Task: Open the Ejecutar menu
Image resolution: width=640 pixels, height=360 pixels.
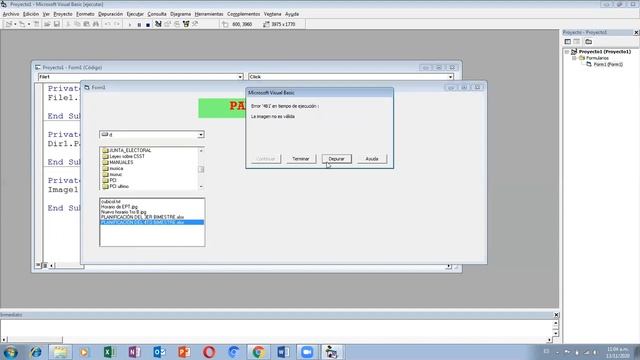Action: [135, 14]
